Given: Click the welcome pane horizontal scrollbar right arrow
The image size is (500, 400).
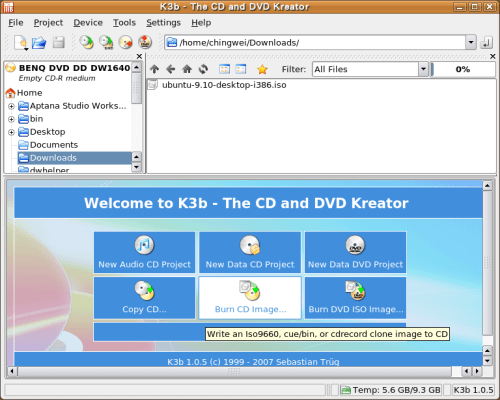Looking at the screenshot, I should (478, 371).
